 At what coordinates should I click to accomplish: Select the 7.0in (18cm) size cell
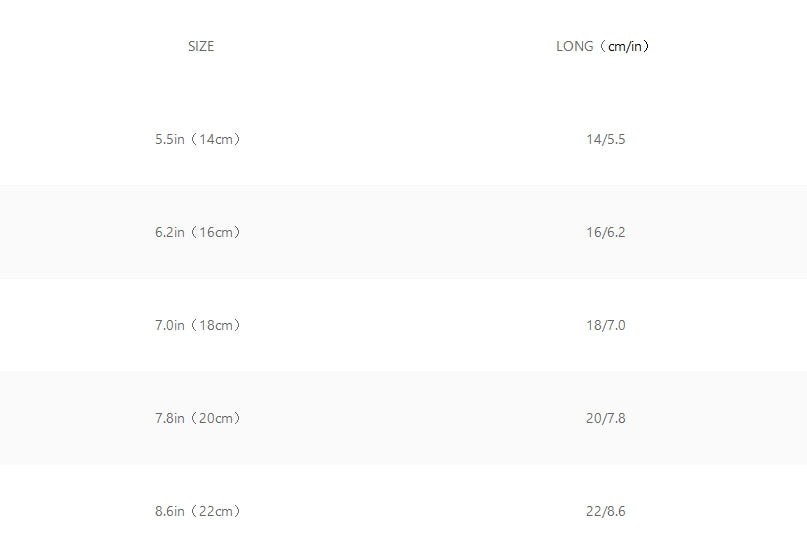(x=198, y=325)
